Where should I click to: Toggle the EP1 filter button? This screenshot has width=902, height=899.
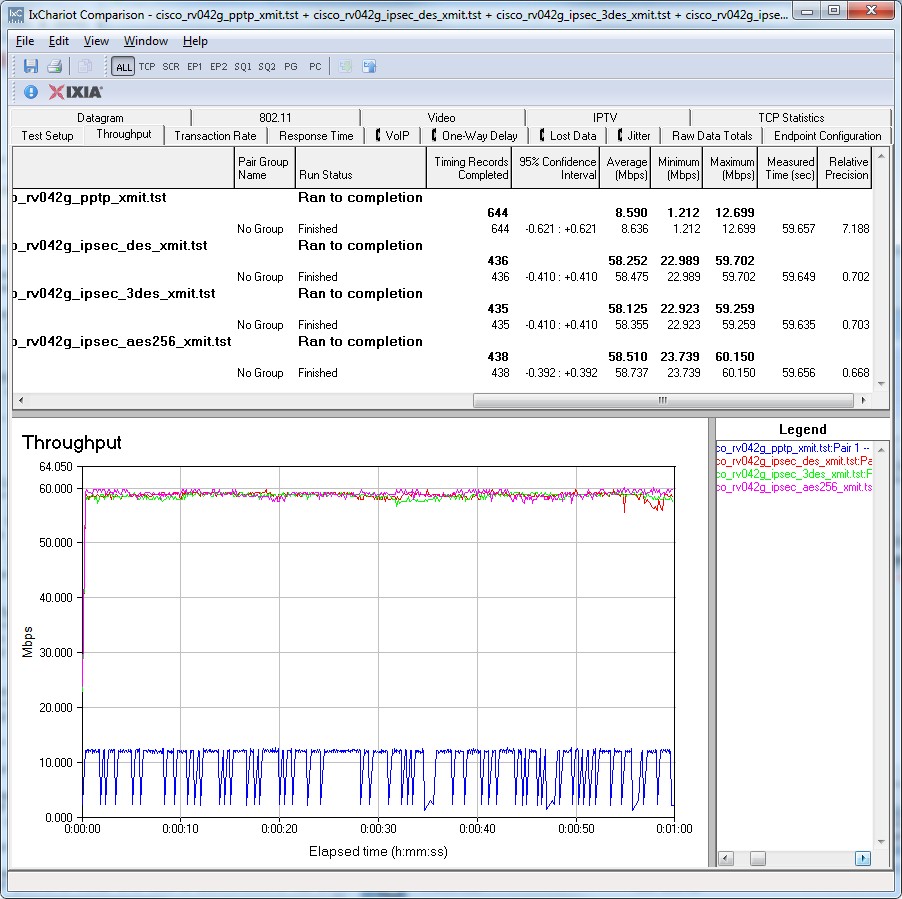tap(194, 67)
